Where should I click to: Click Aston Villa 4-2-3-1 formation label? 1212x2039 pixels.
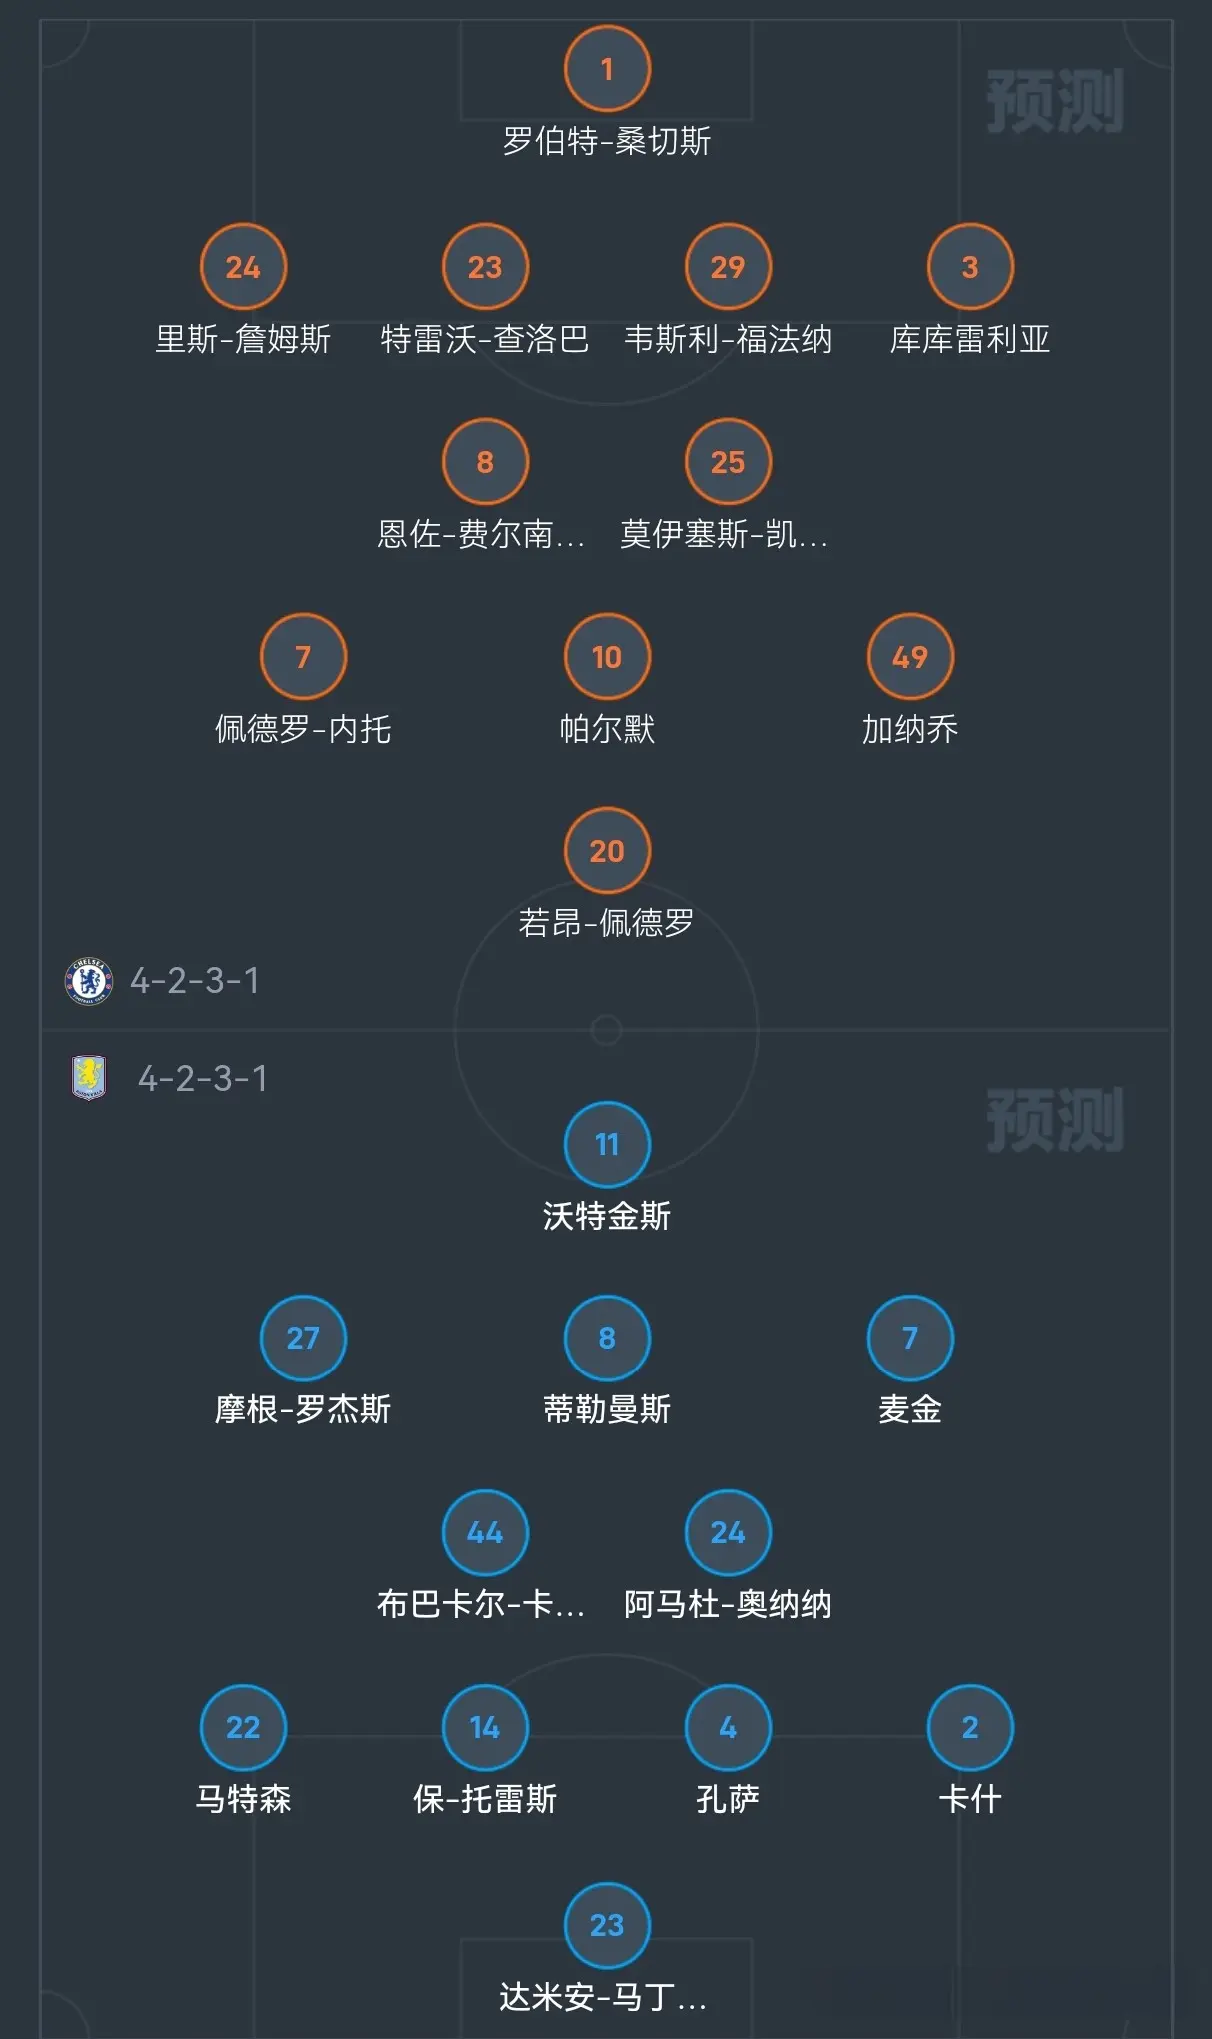tap(203, 1078)
